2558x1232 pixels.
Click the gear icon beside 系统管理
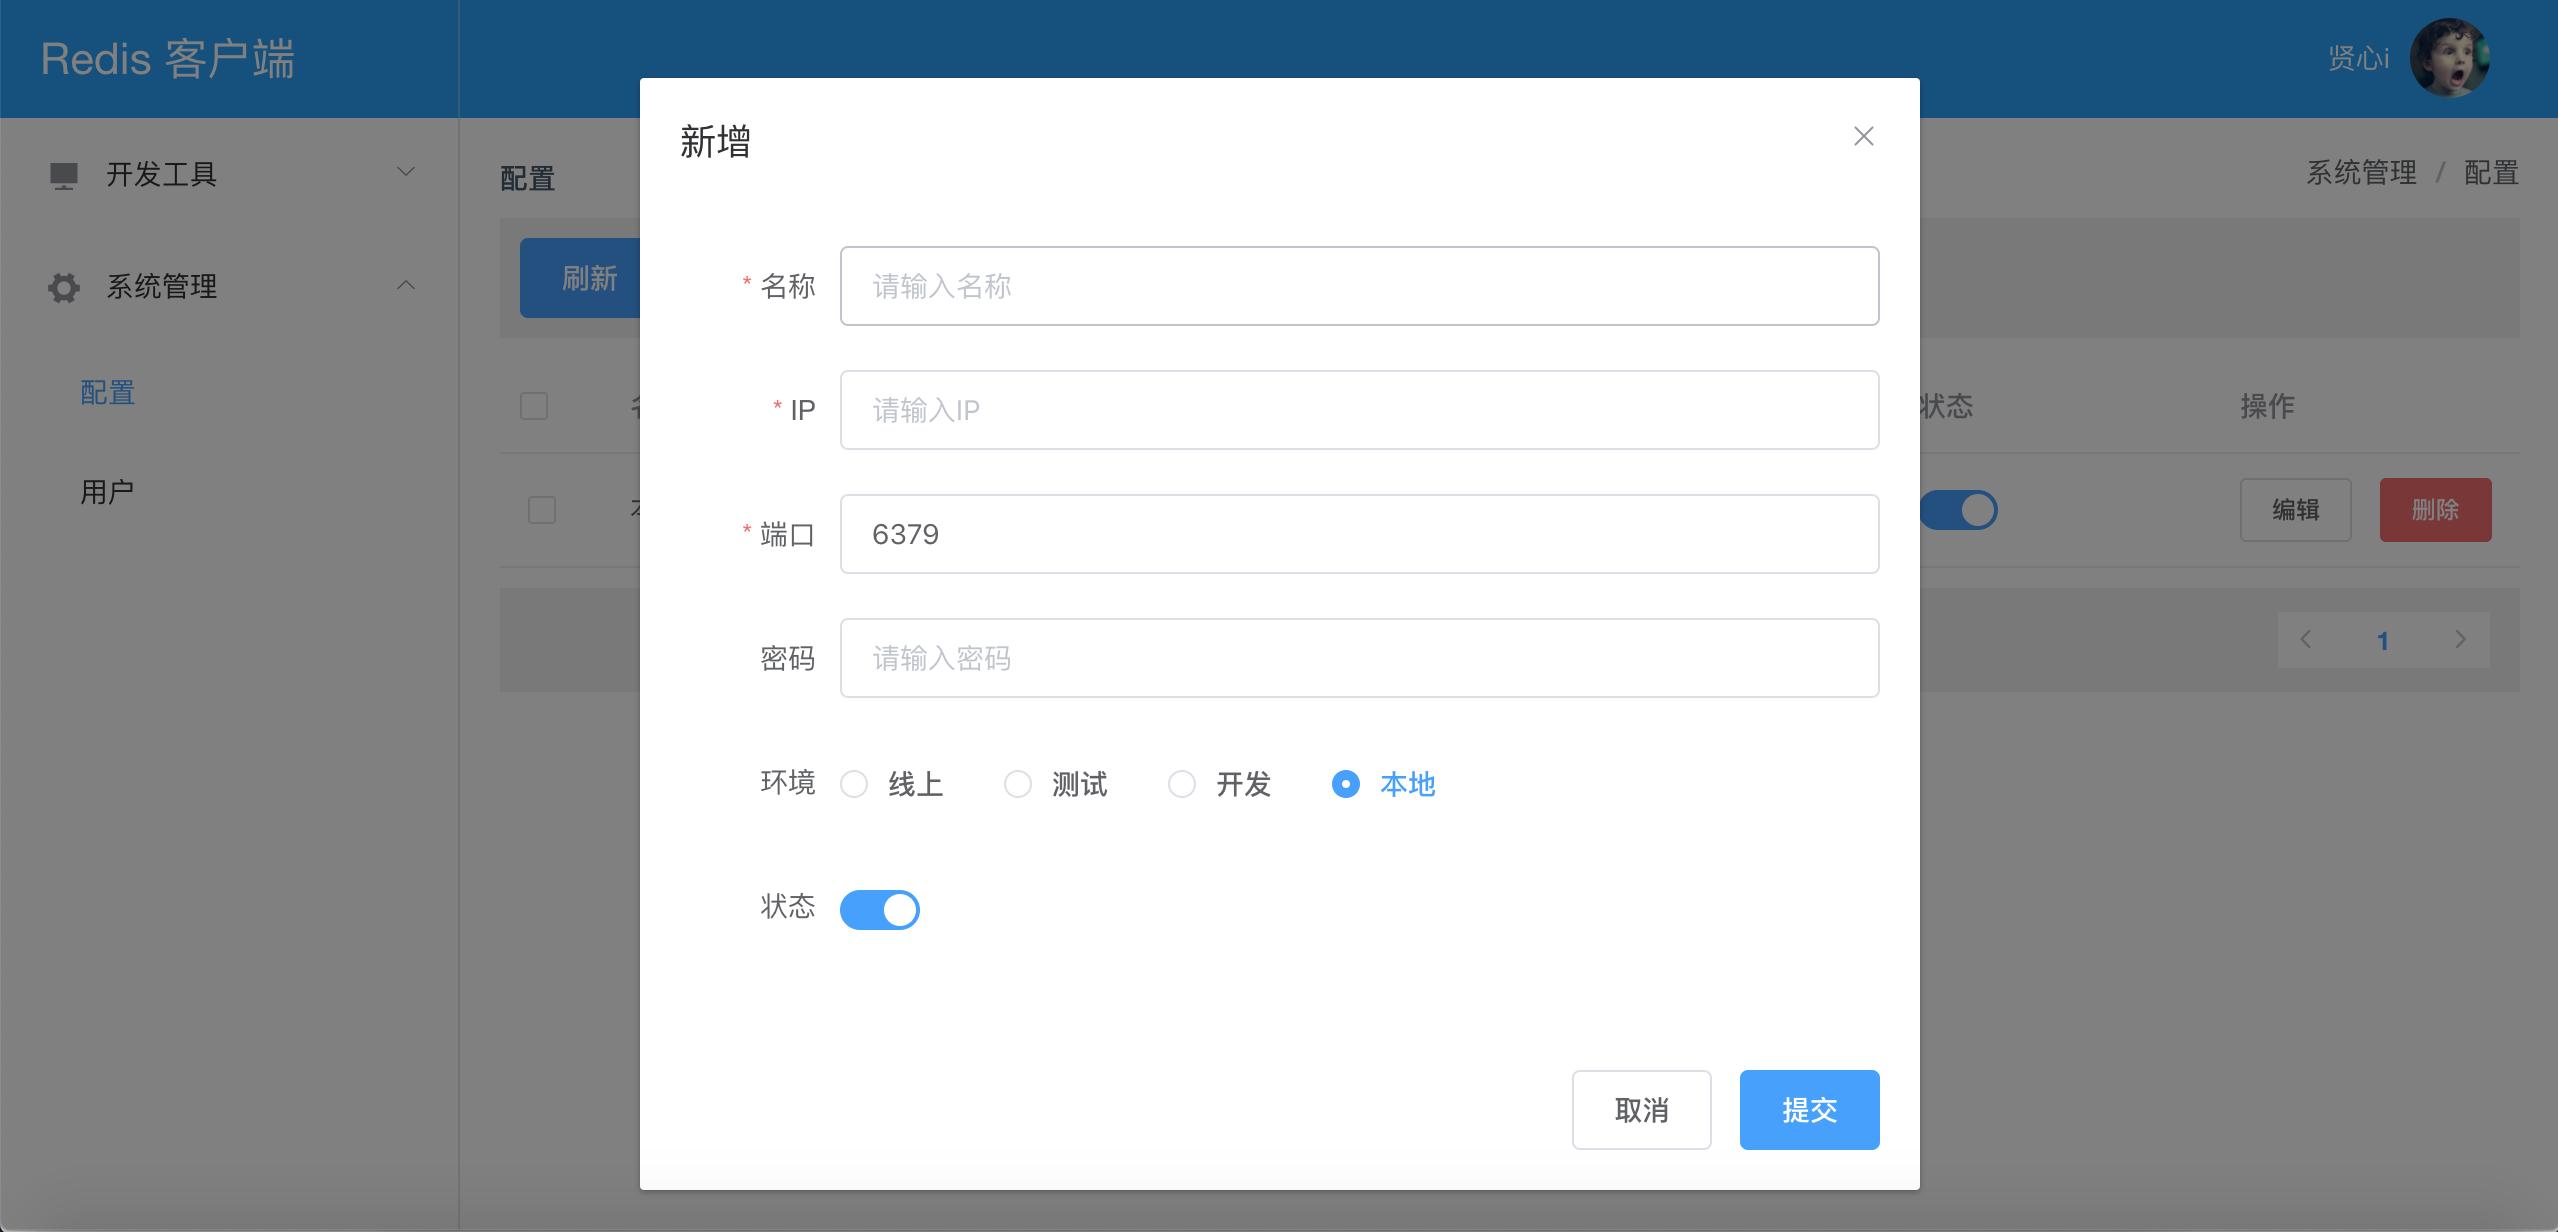click(62, 287)
